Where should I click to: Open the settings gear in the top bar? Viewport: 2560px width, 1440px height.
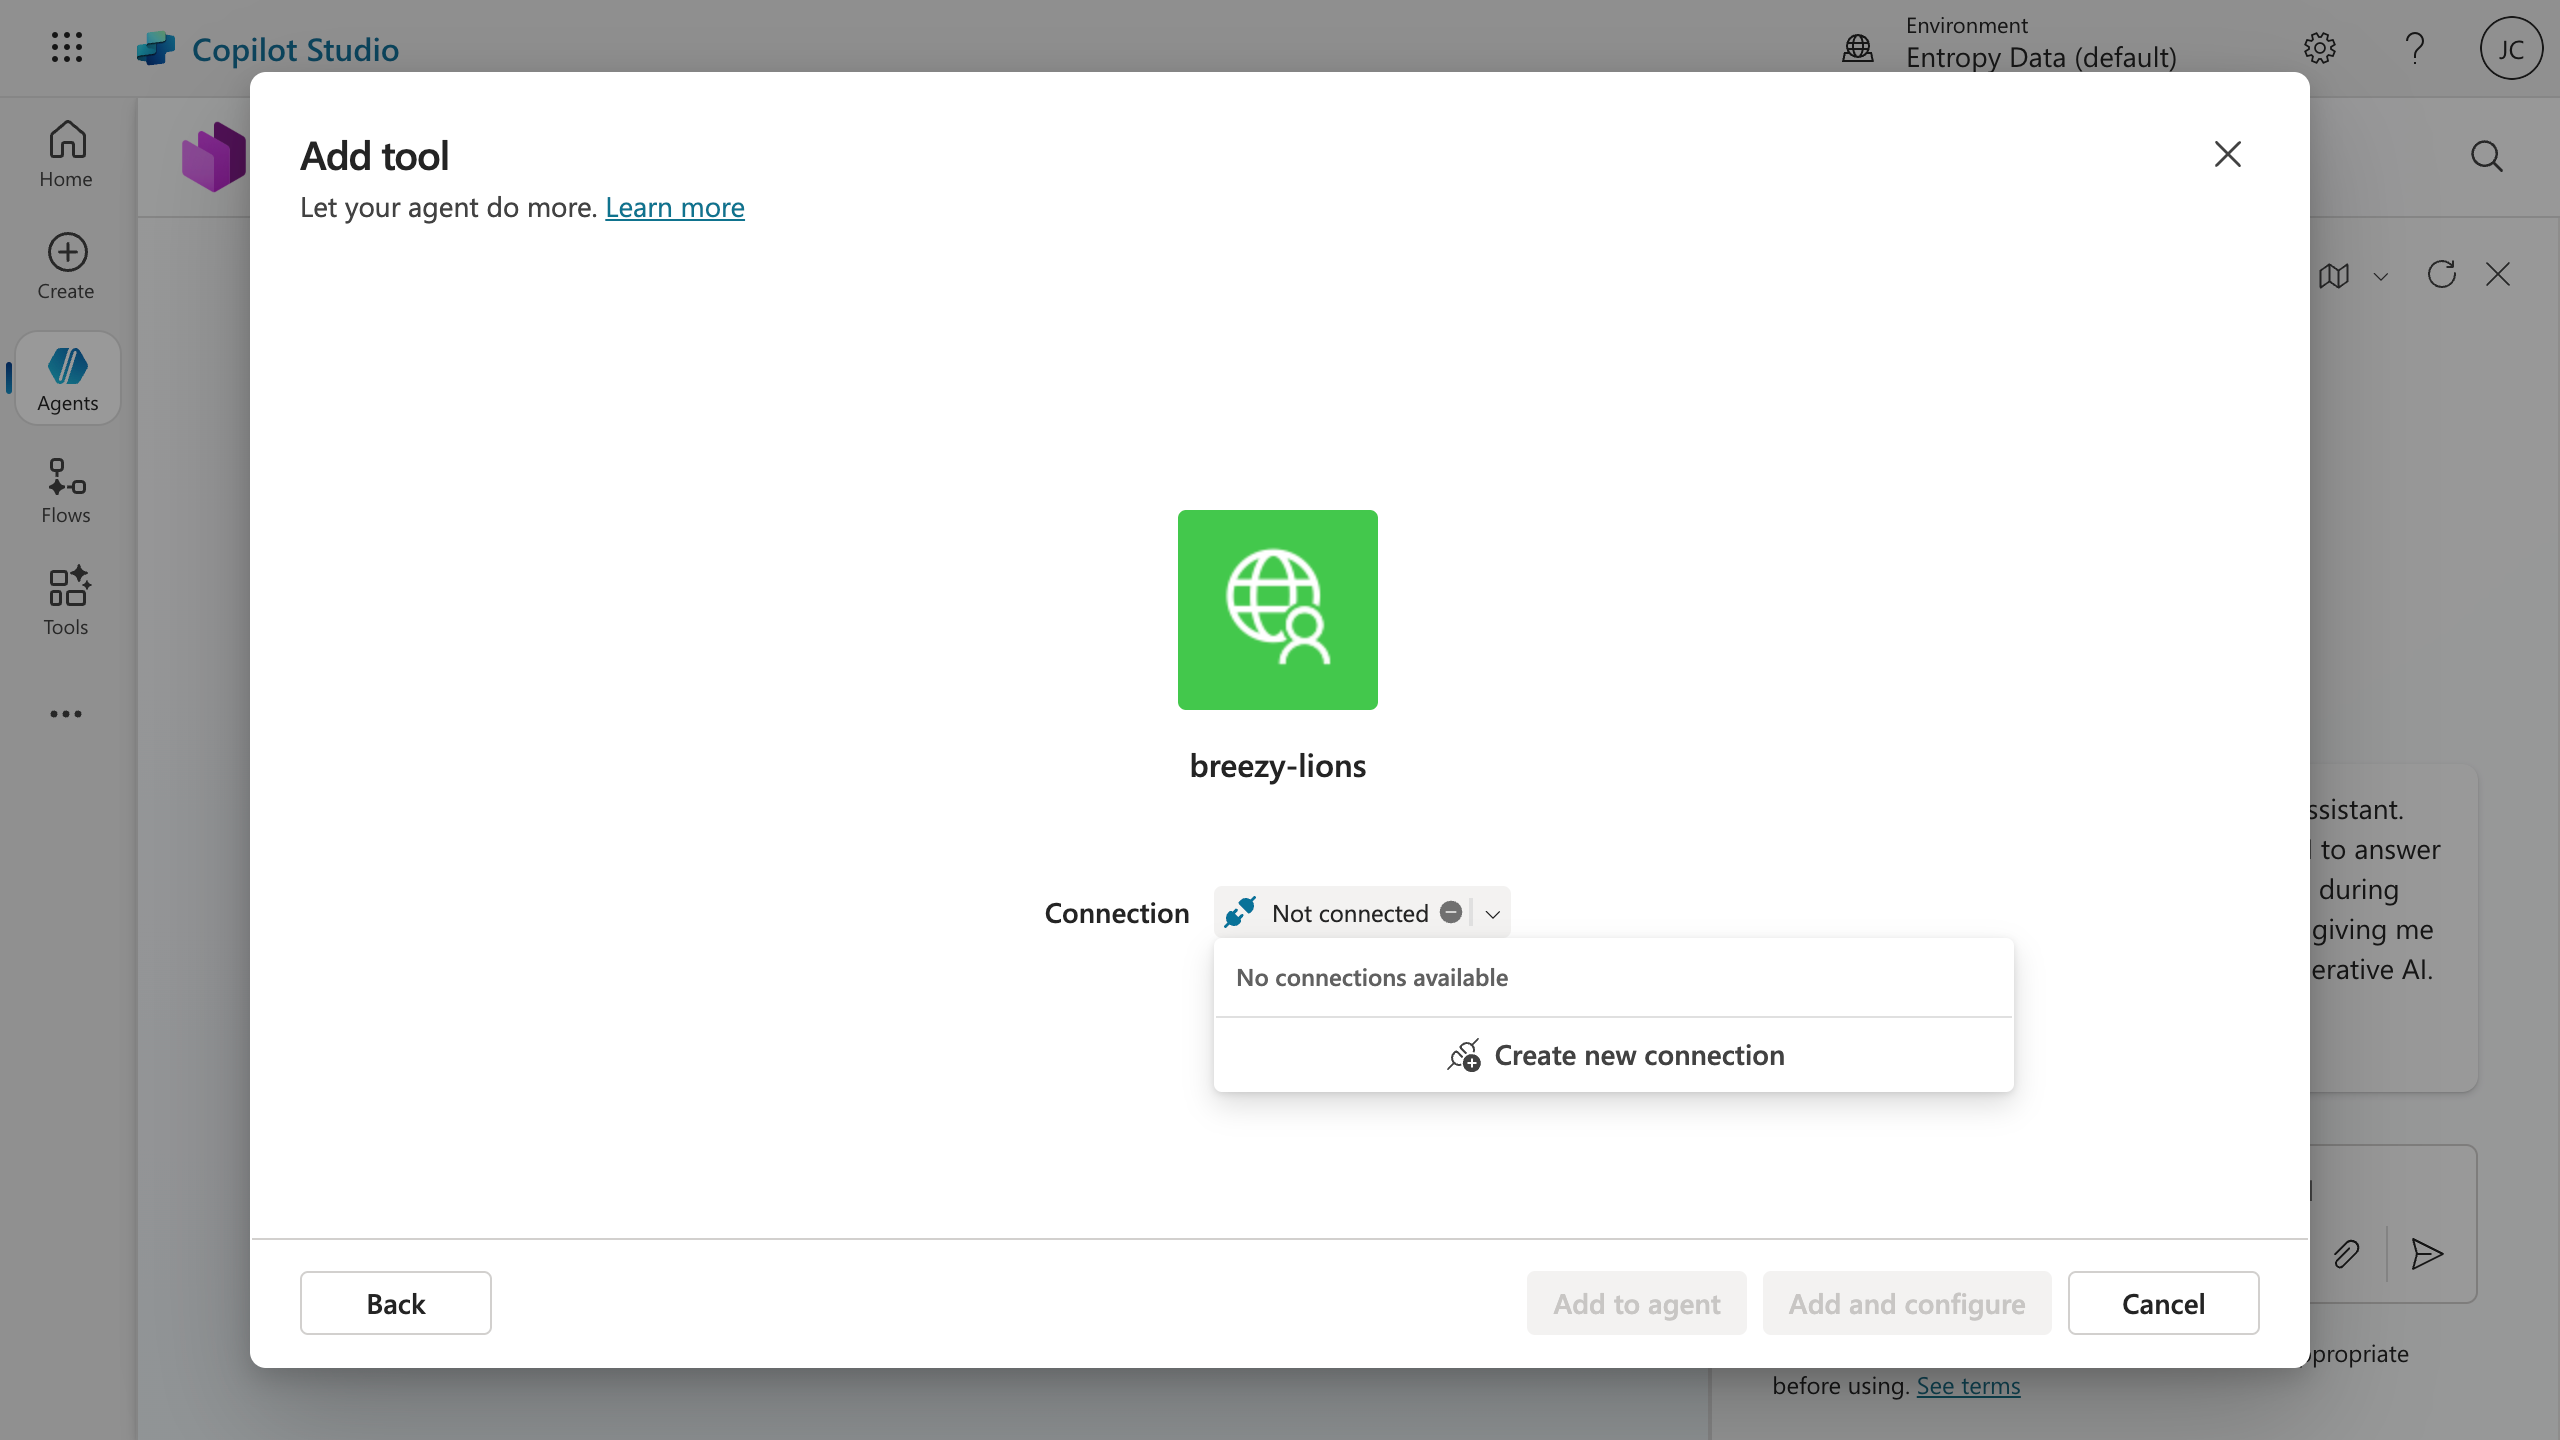2318,48
